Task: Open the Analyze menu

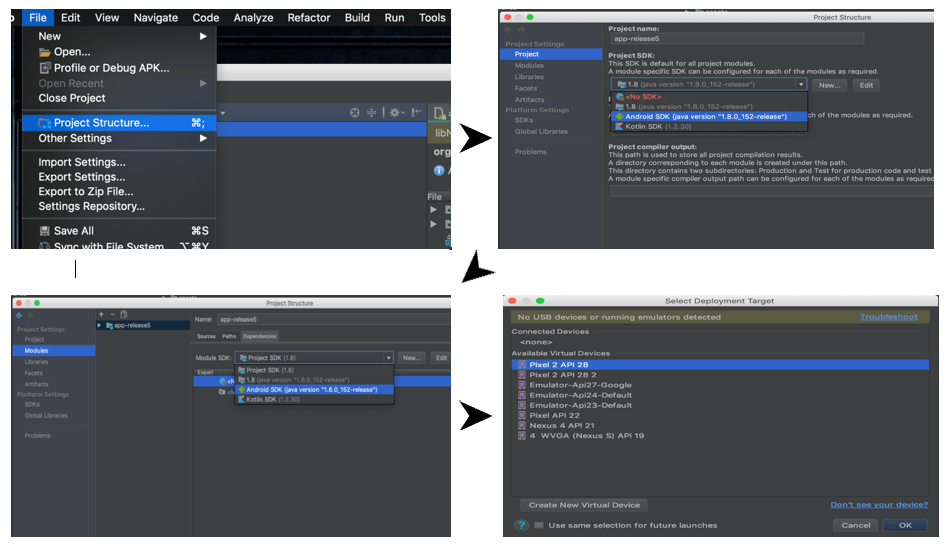Action: [253, 18]
